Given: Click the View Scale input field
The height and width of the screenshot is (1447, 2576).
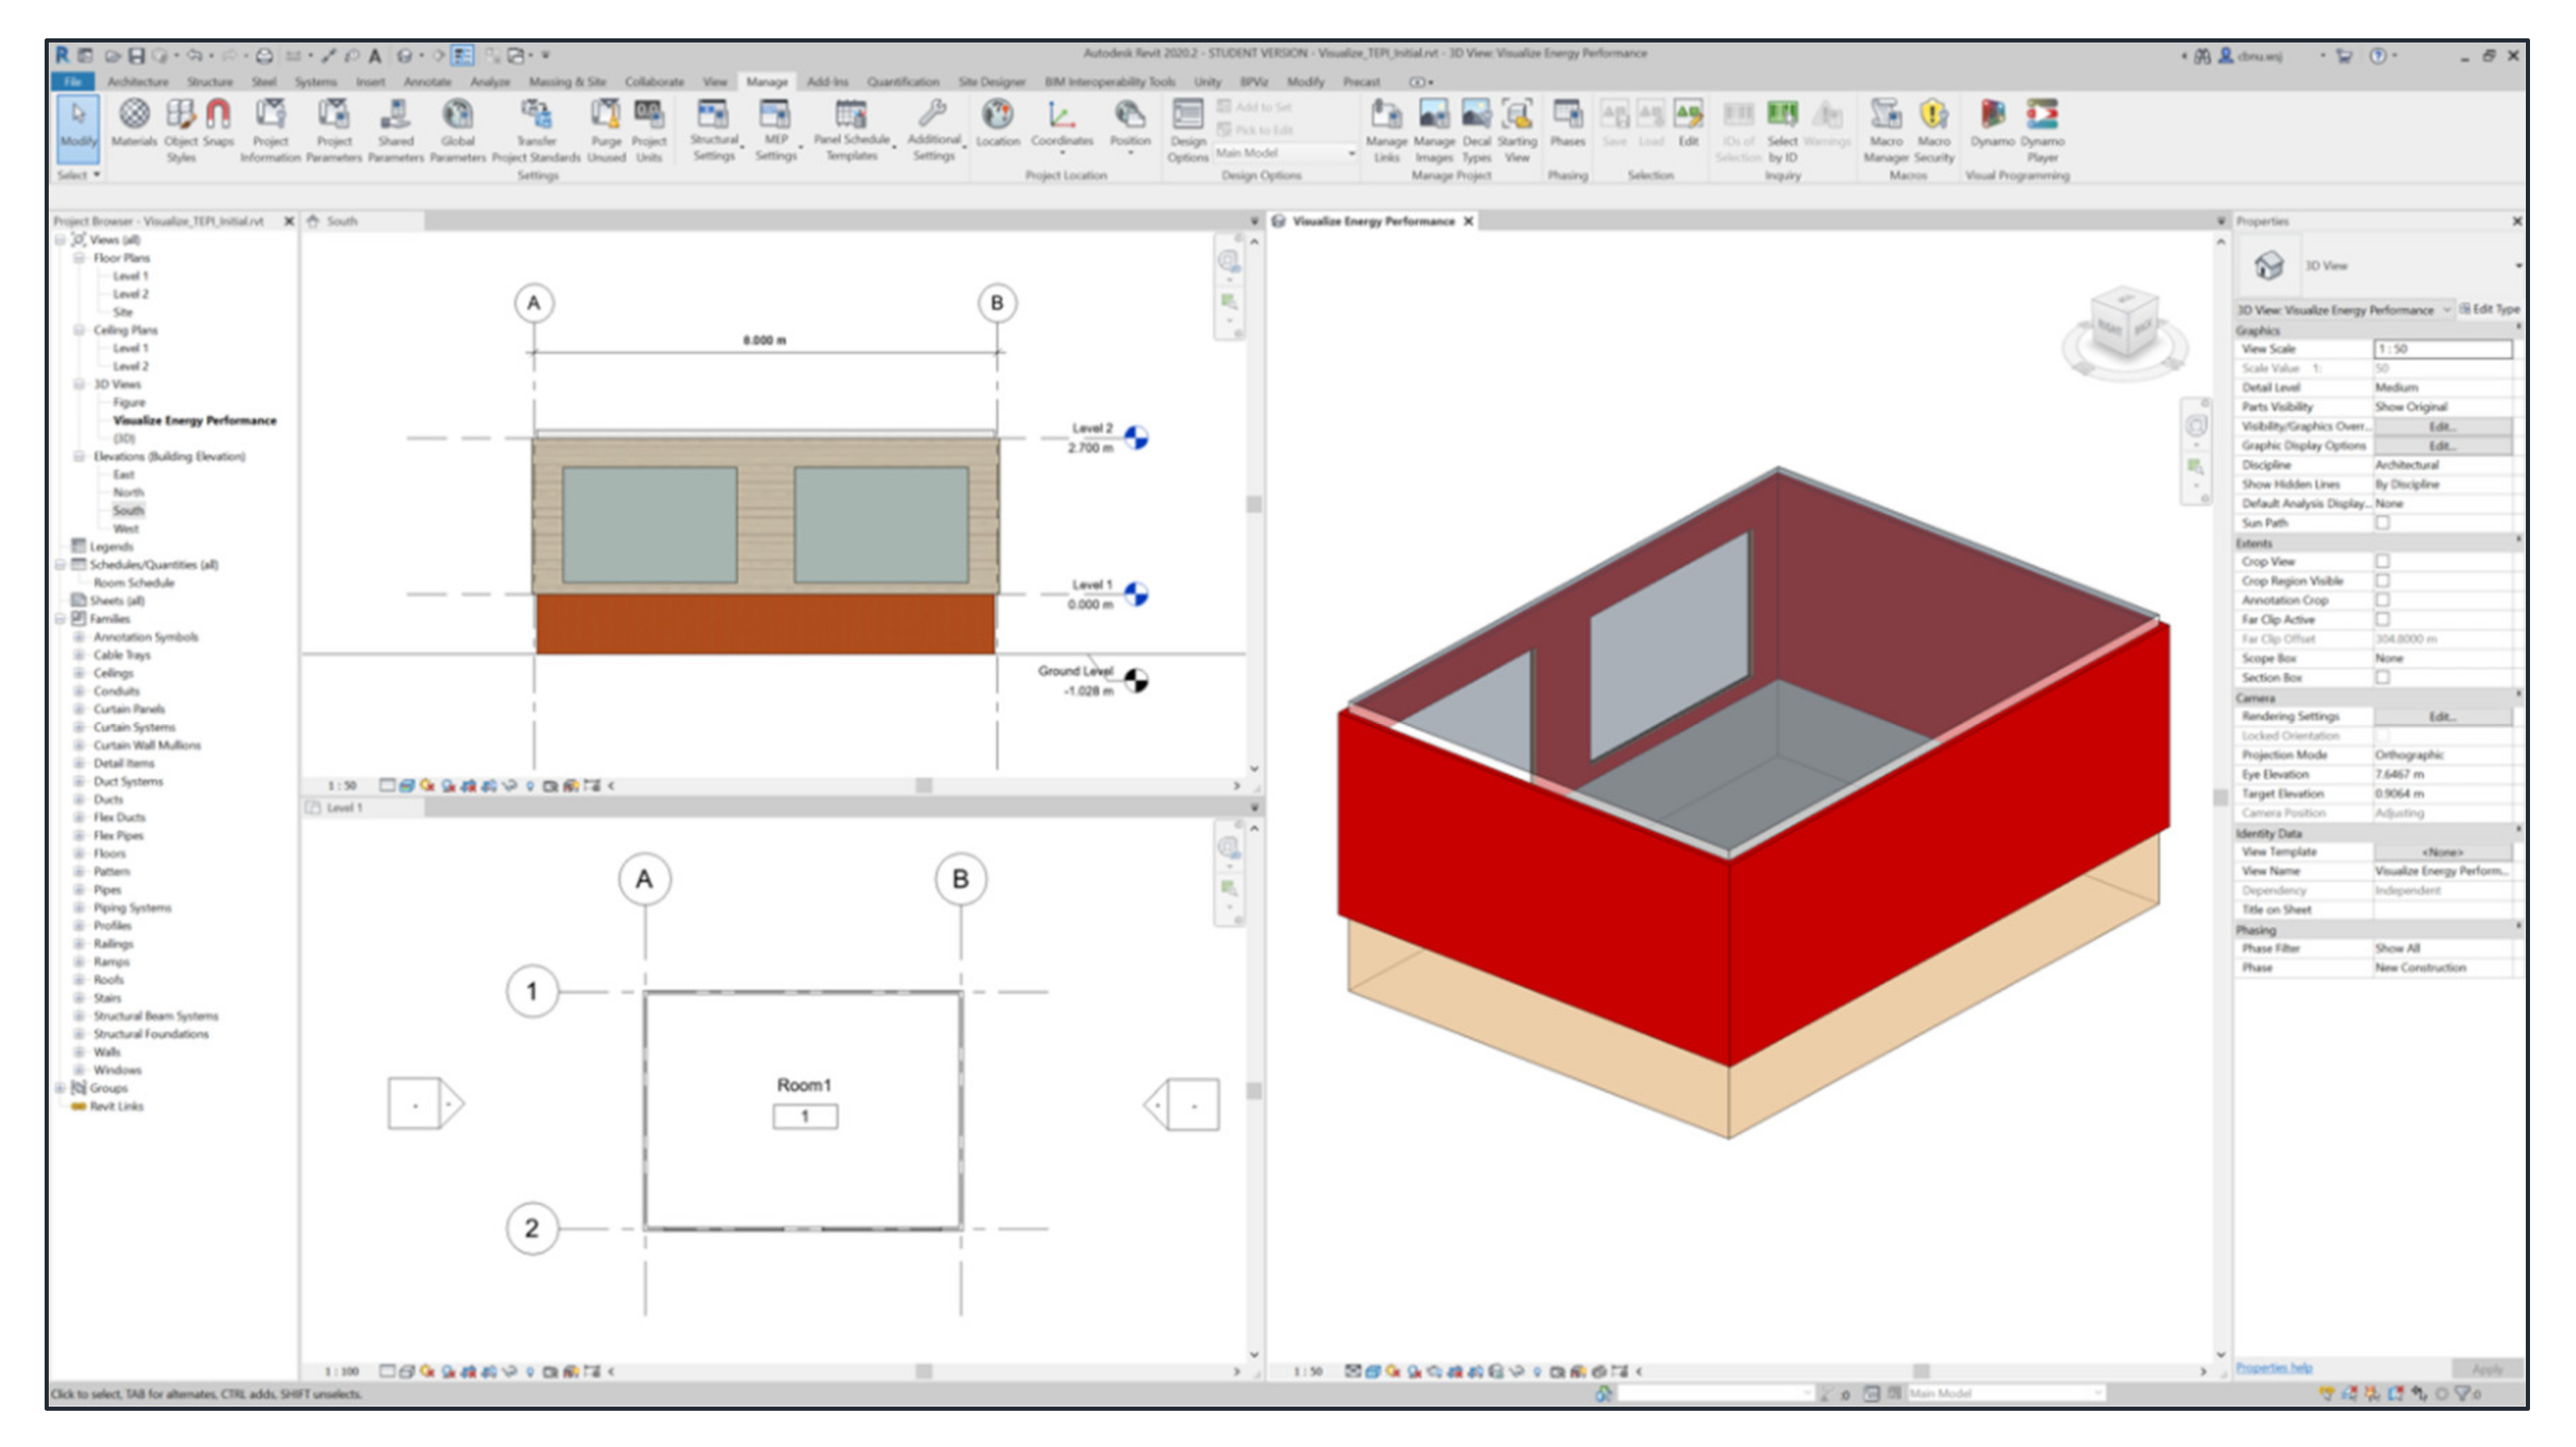Looking at the screenshot, I should (2441, 349).
